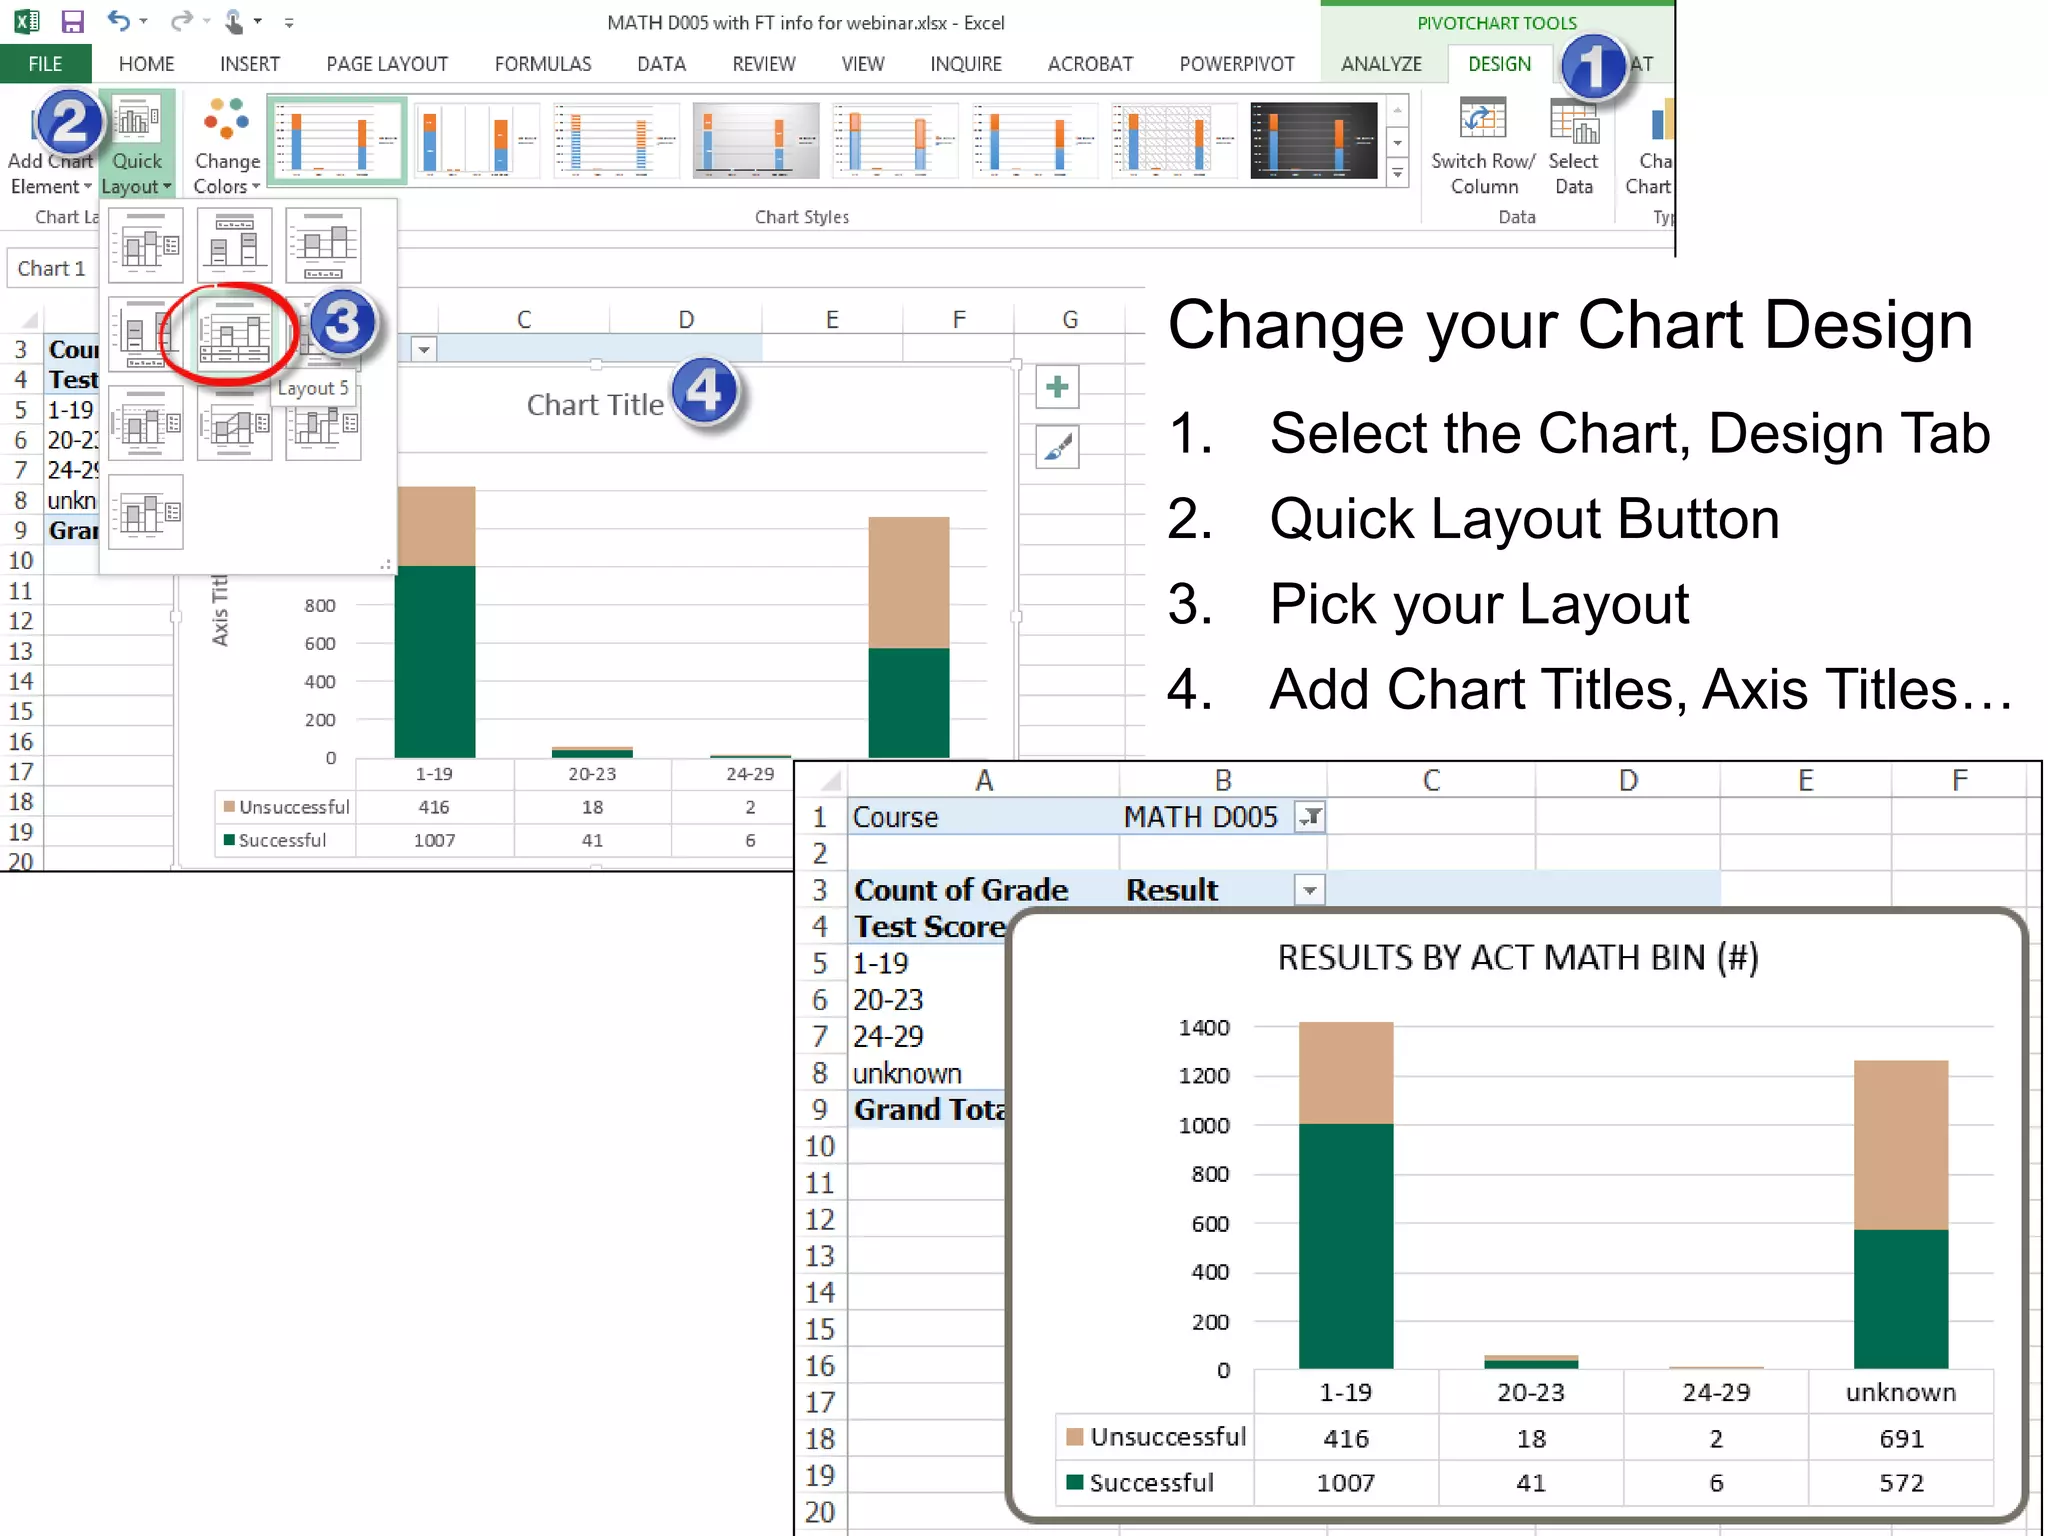
Task: Click the Successful legend swatch in lower chart
Action: pos(1075,1482)
